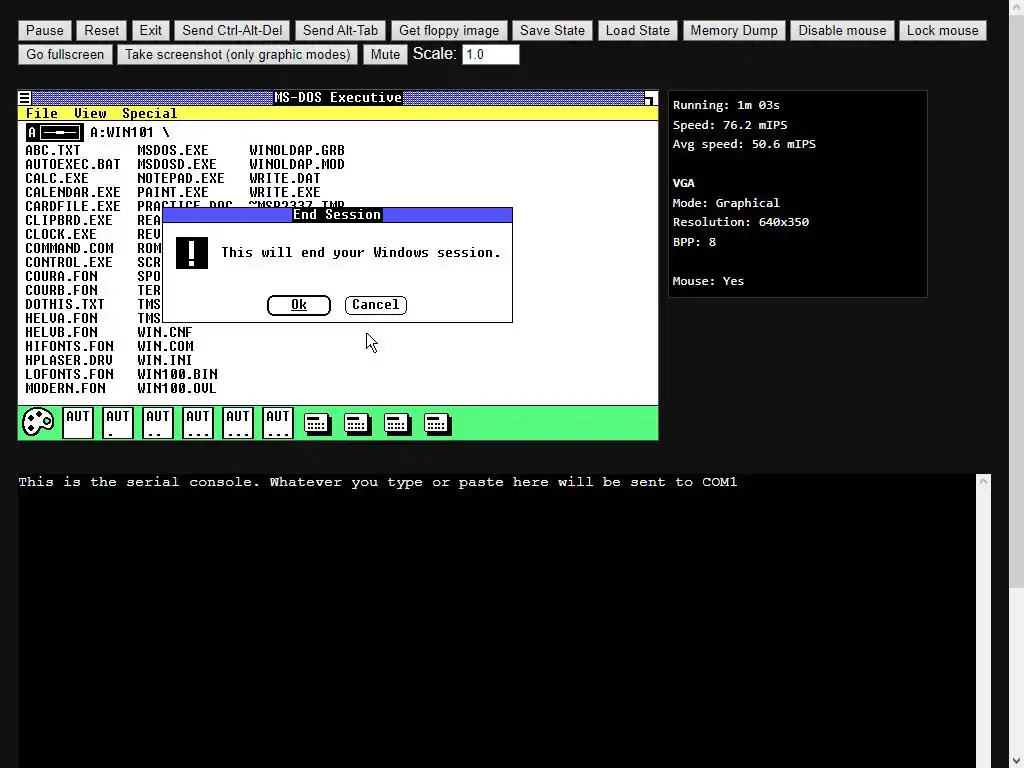1024x768 pixels.
Task: Select ABC.TXT file
Action: [x=53, y=150]
